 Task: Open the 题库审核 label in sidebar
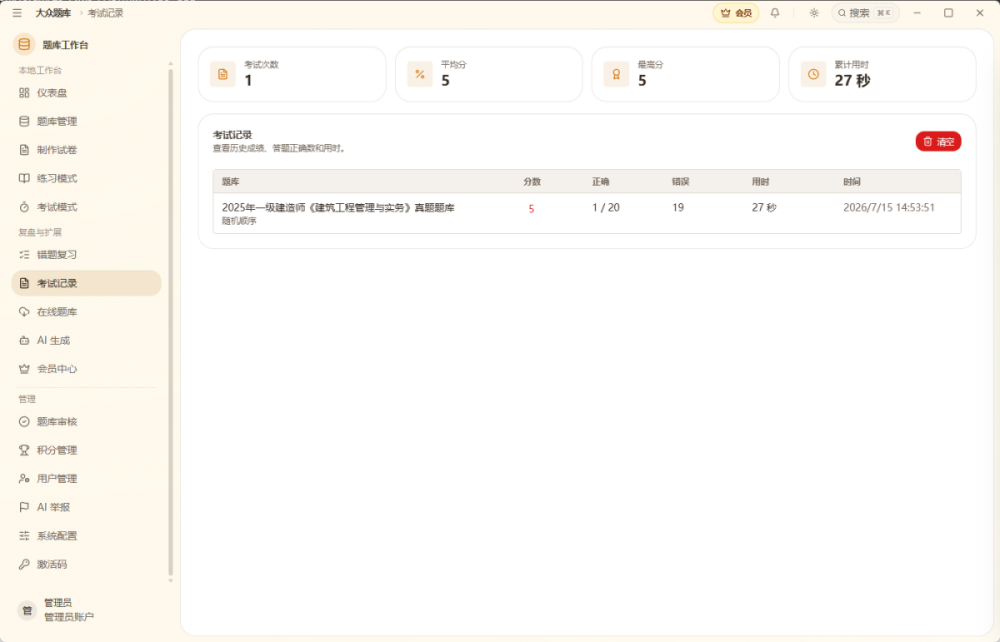[57, 421]
